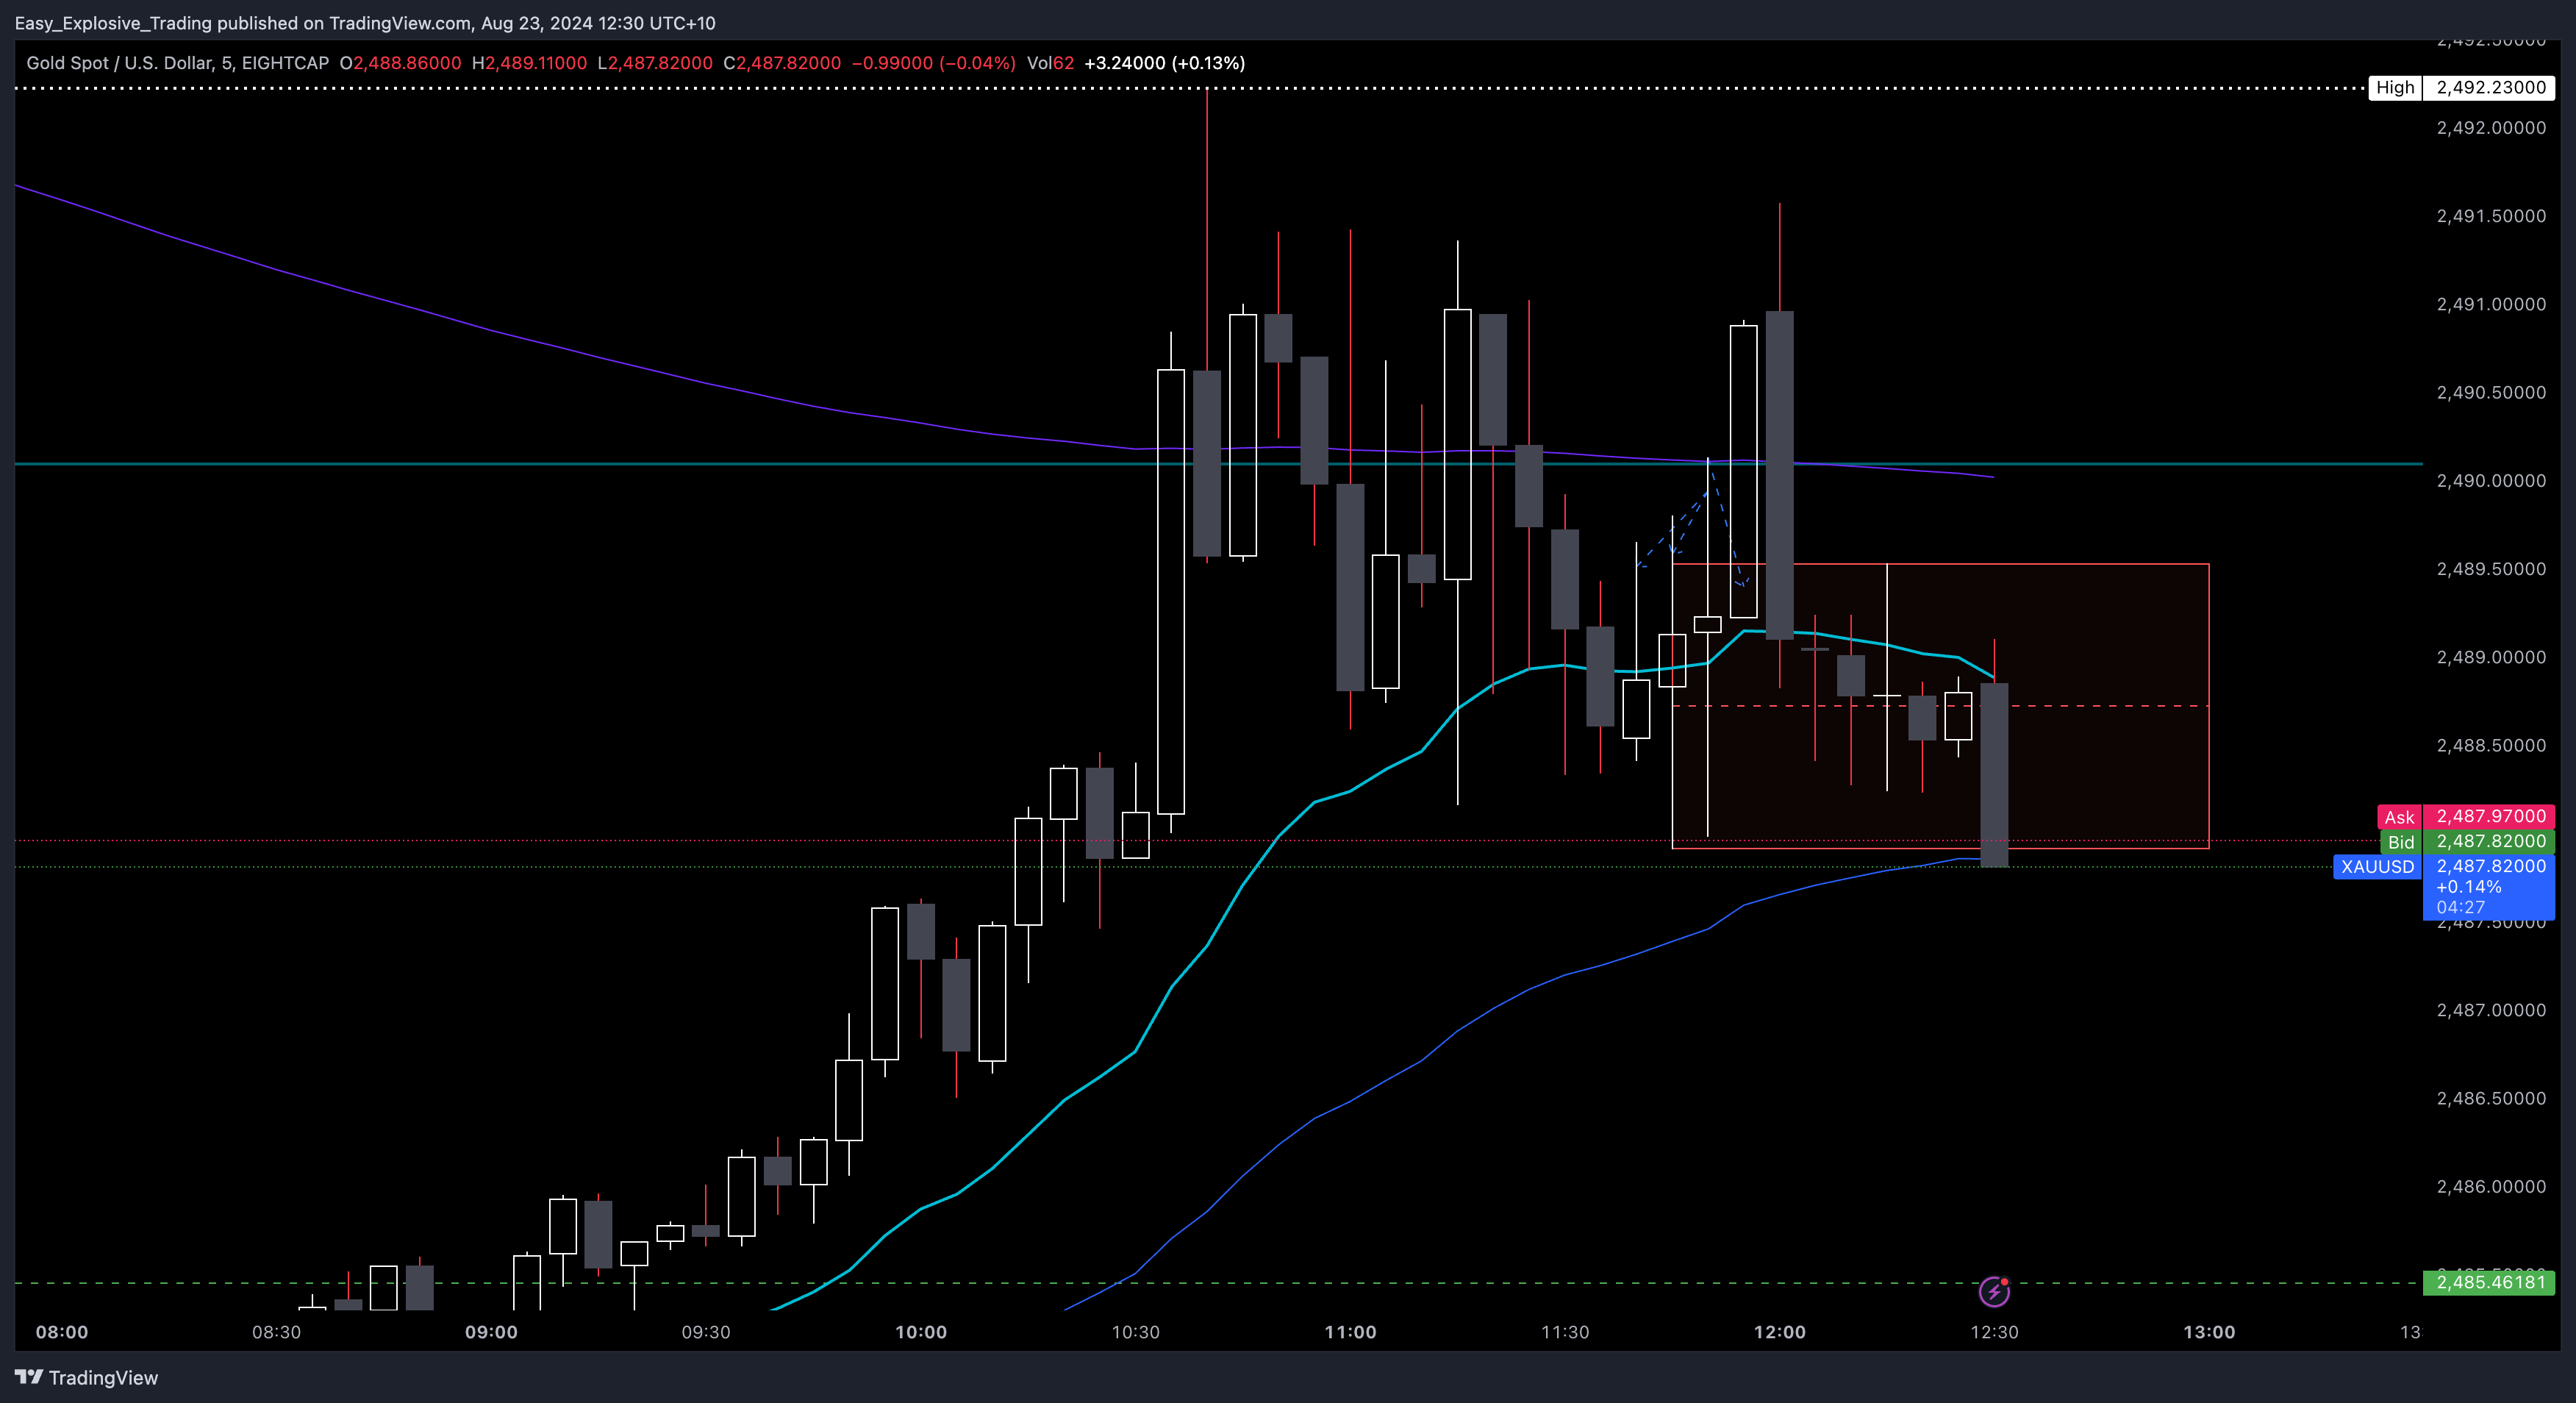
Task: Click the 2,486.00000 price axis label
Action: pyautogui.click(x=2491, y=1187)
